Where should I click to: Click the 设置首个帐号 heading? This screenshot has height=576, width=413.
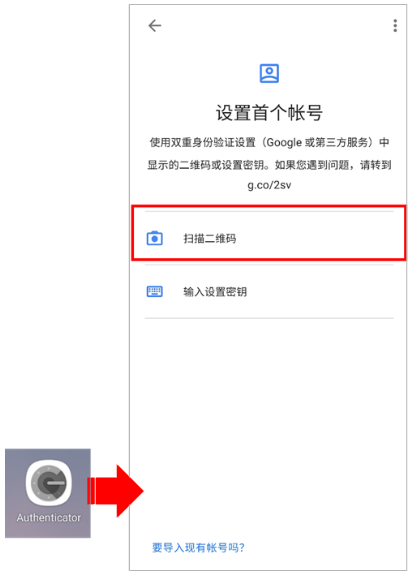tap(269, 112)
